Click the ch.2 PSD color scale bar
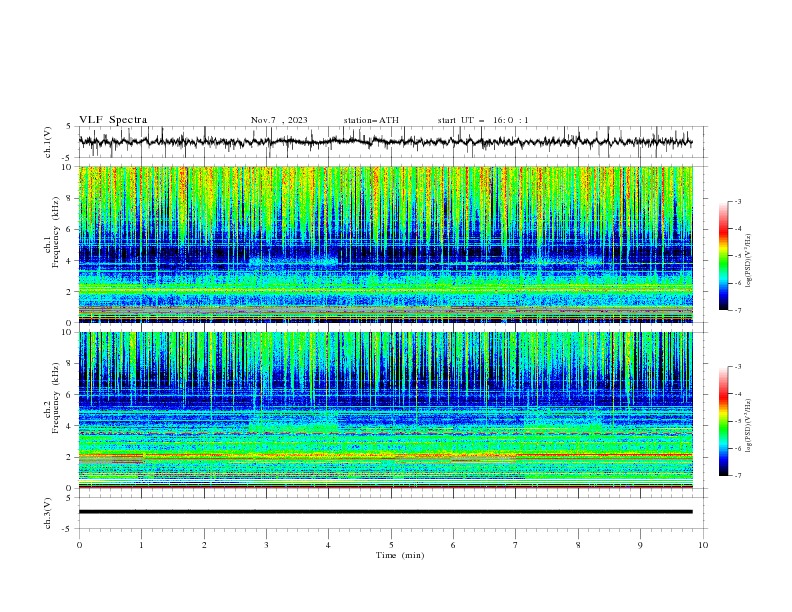 click(x=724, y=421)
